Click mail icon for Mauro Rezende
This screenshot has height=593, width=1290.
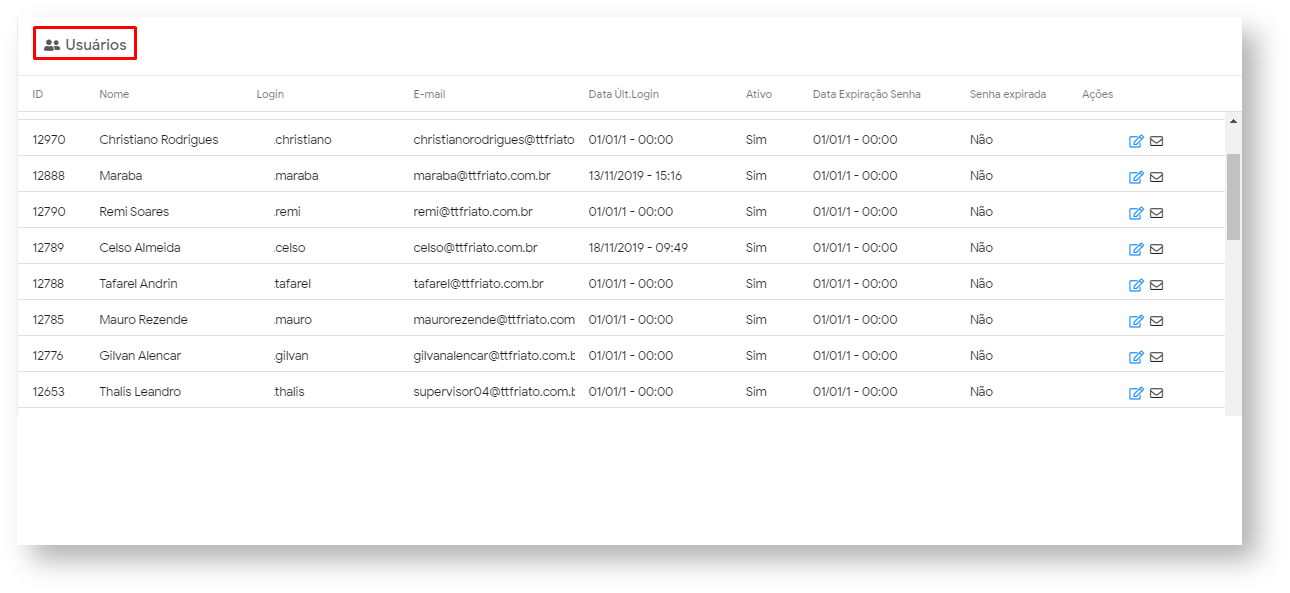(1156, 321)
